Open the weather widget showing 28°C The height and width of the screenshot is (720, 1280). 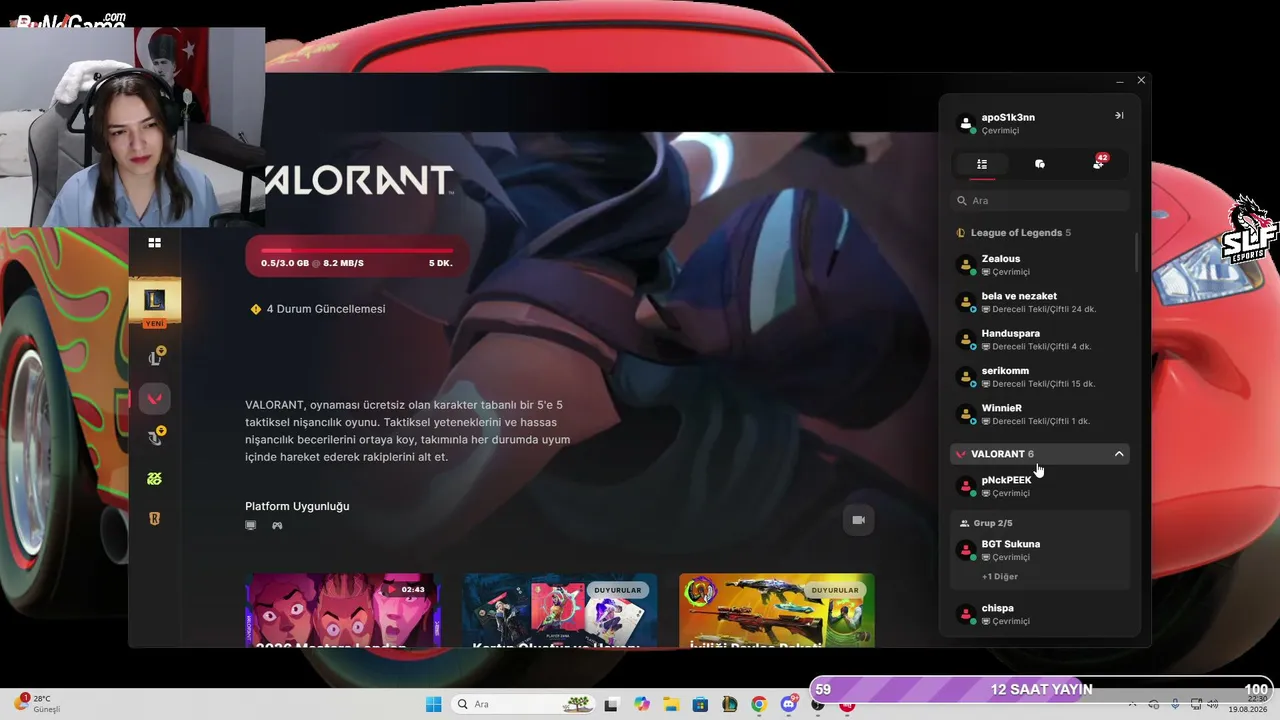tap(40, 703)
